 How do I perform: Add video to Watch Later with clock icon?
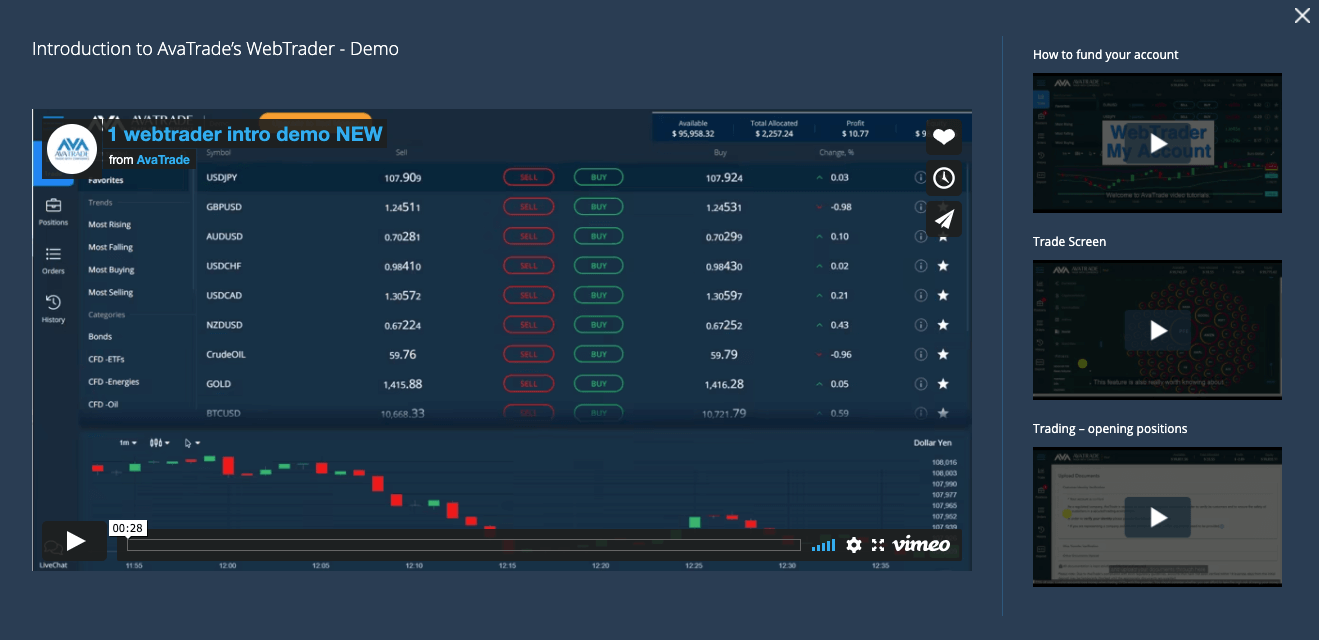tap(944, 178)
